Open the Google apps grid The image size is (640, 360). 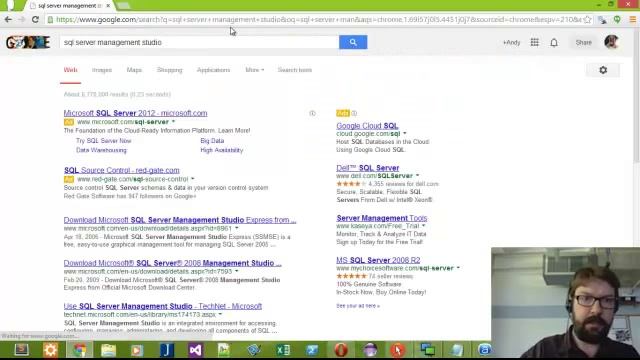click(534, 42)
